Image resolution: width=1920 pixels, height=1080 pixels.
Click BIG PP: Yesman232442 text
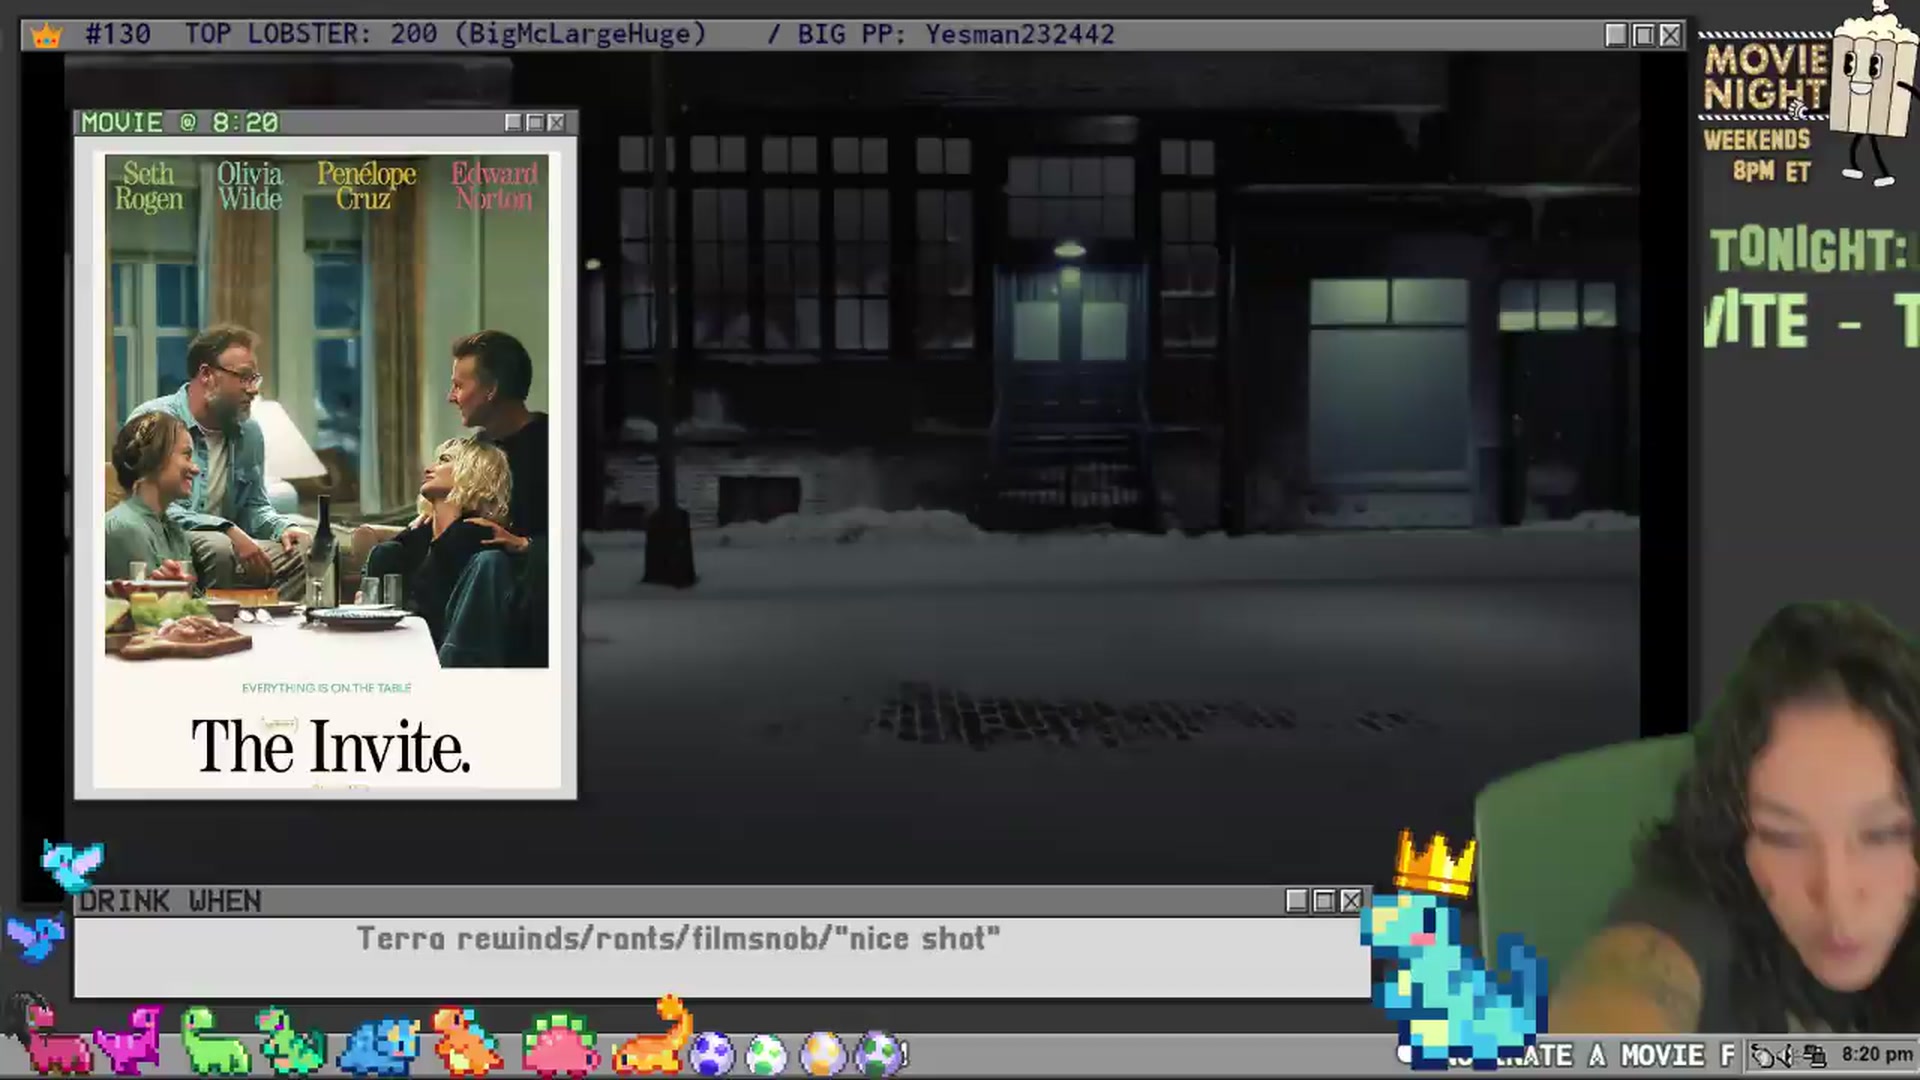point(956,34)
